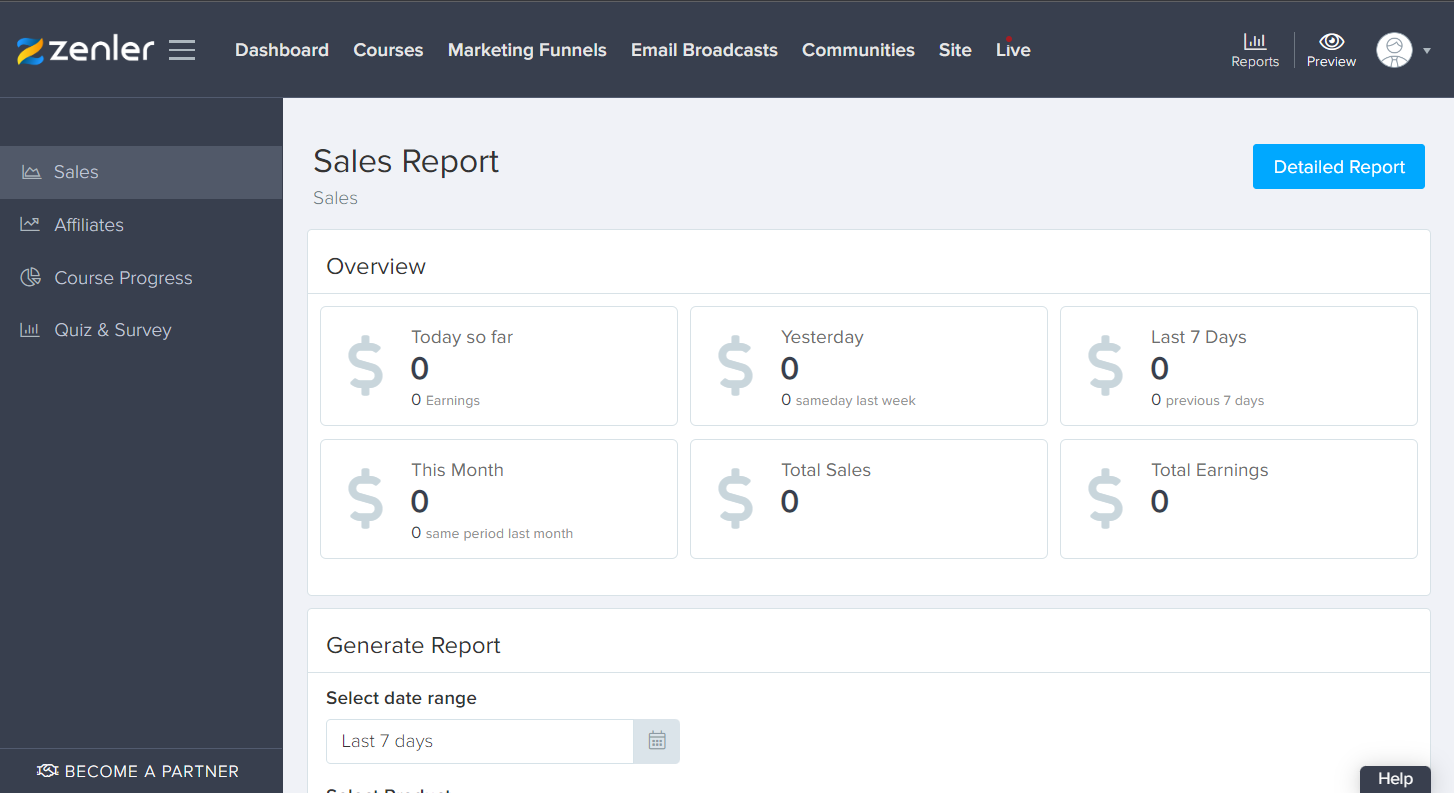Click the Detailed Report button
Image resolution: width=1454 pixels, height=793 pixels.
[x=1339, y=167]
